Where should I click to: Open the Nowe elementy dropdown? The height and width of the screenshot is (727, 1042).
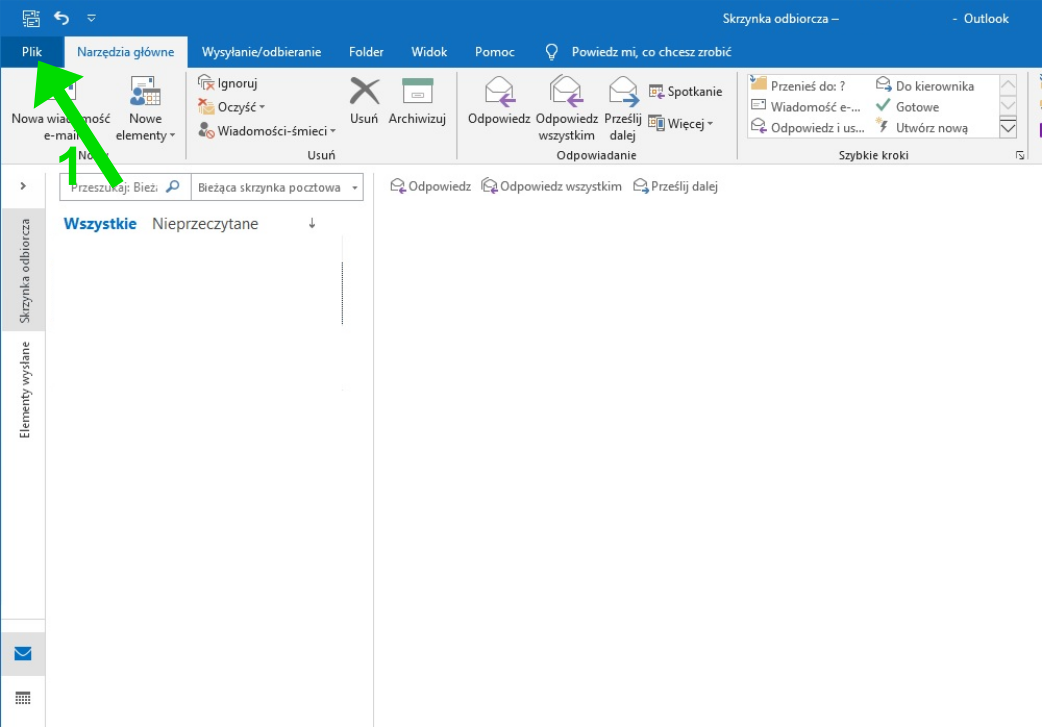pos(145,110)
